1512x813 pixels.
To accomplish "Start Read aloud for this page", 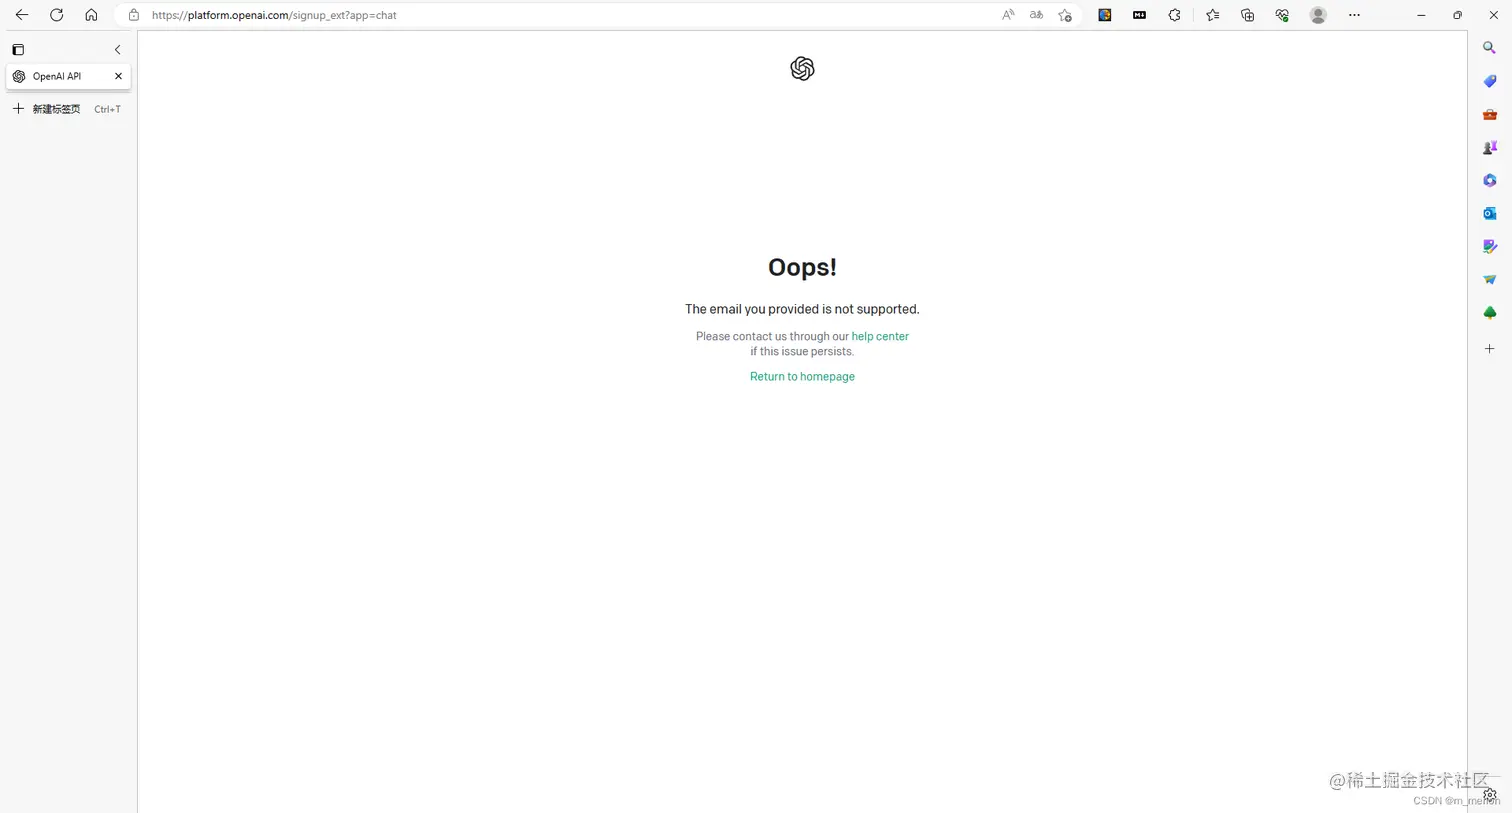I will (1008, 15).
